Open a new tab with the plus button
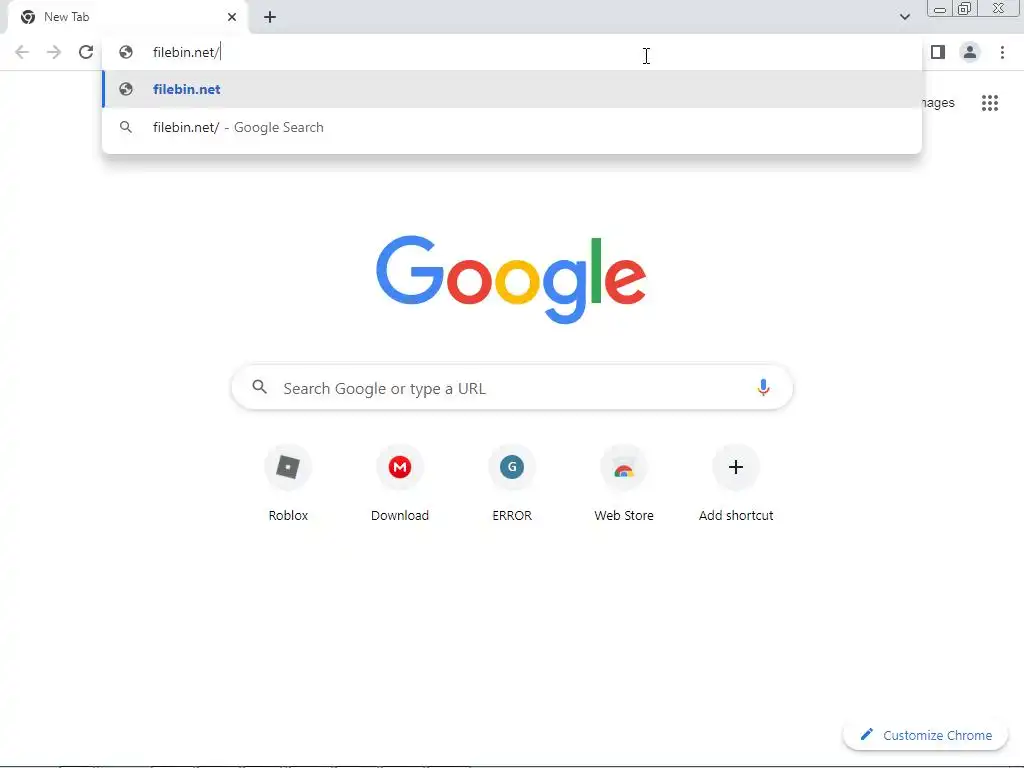The width and height of the screenshot is (1024, 768). tap(270, 17)
